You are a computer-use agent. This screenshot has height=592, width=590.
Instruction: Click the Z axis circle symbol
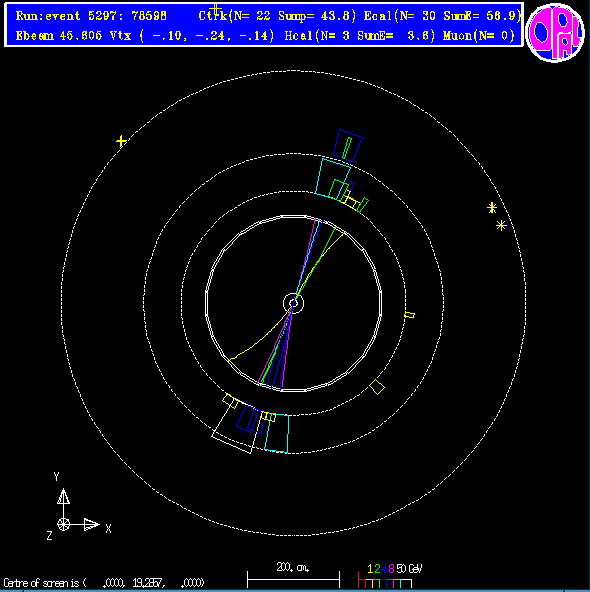coord(63,524)
